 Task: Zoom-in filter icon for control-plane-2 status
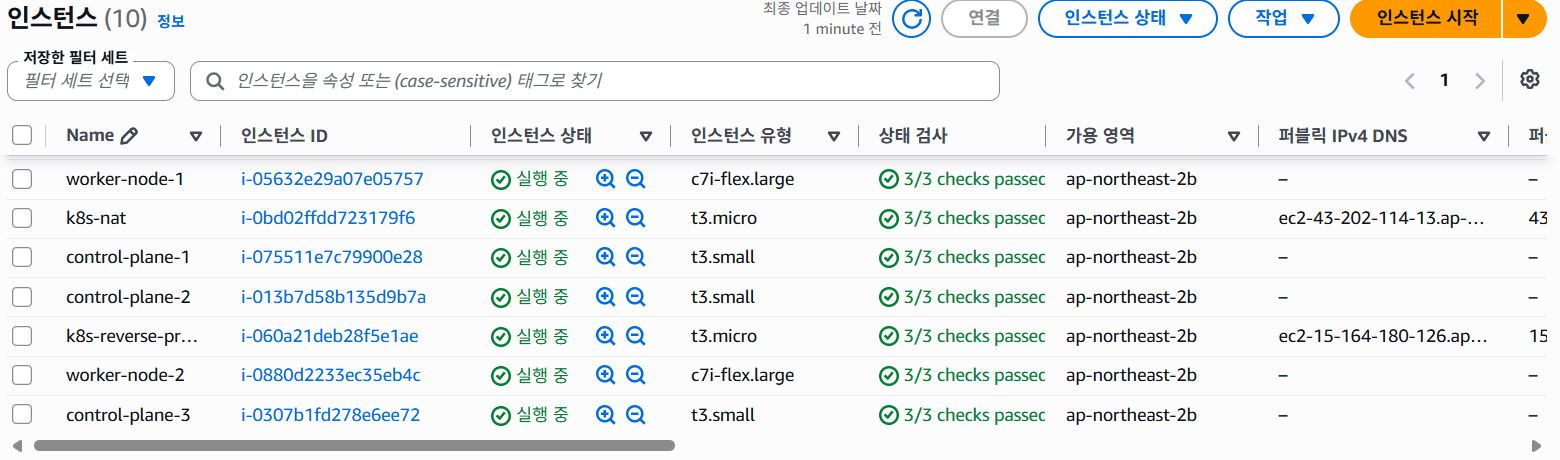pos(605,297)
